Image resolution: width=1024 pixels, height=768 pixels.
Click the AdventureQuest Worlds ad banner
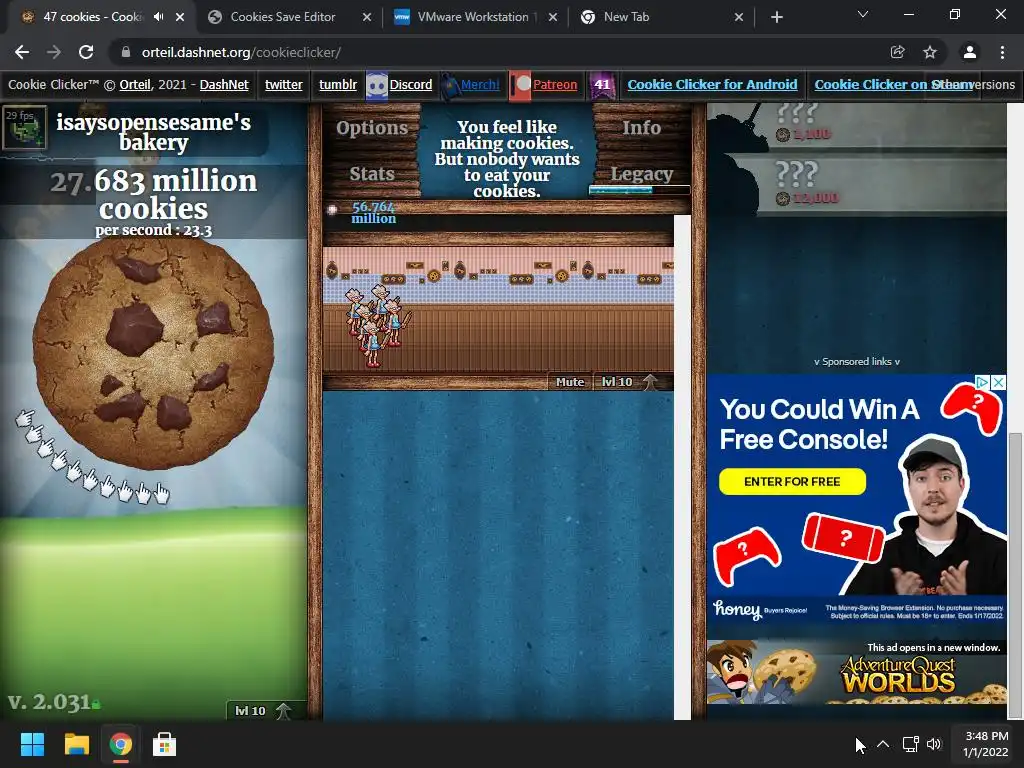pyautogui.click(x=857, y=673)
